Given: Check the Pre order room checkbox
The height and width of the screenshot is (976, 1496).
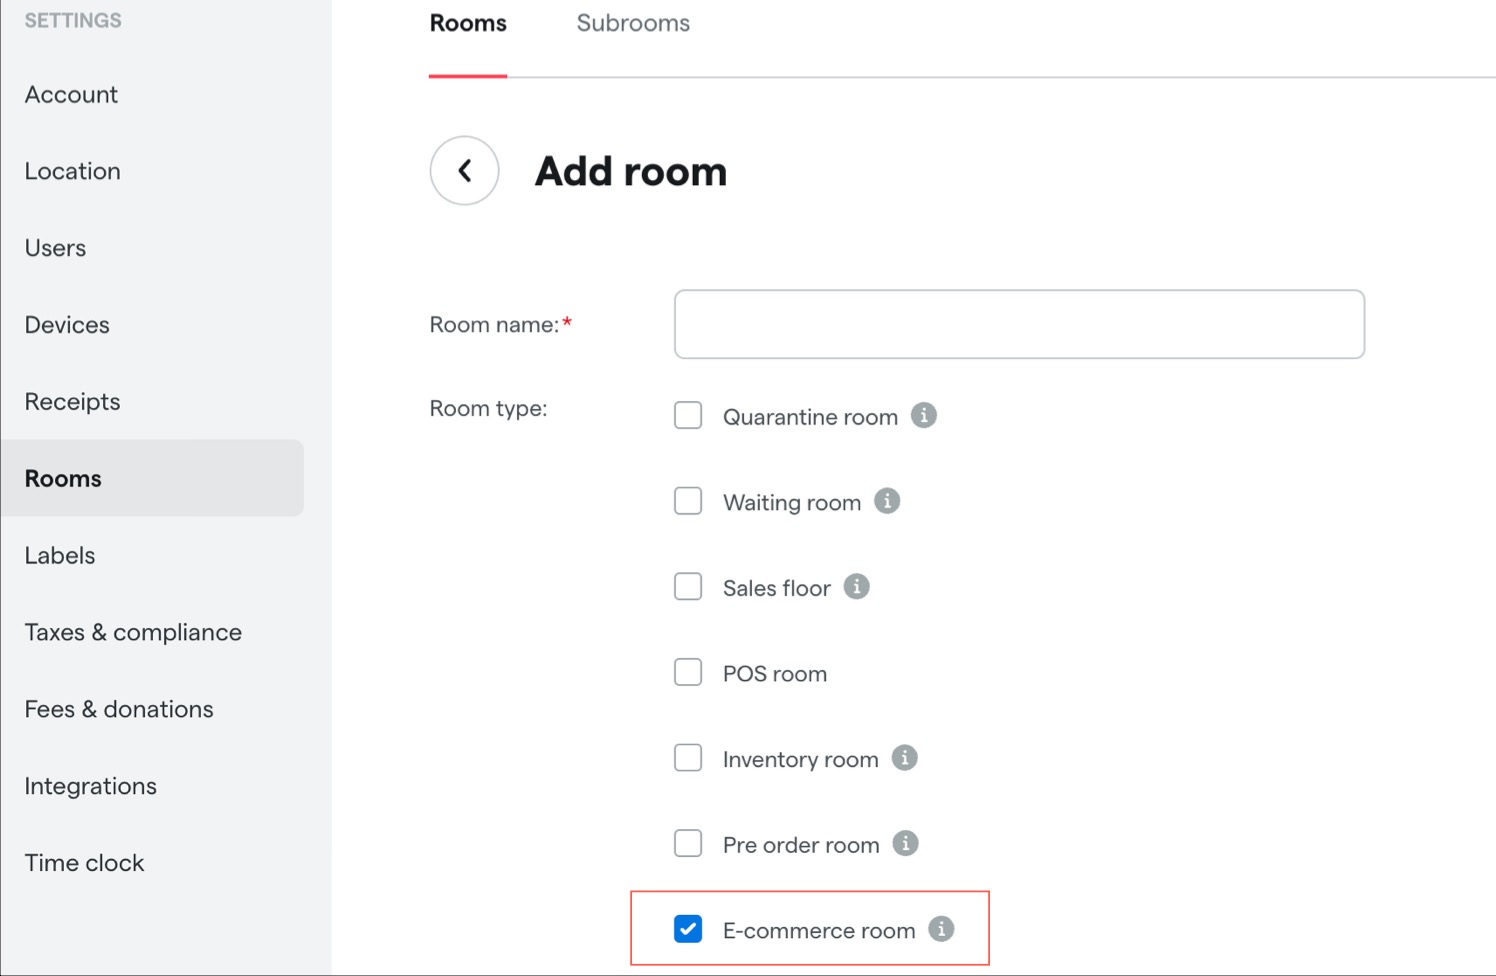Looking at the screenshot, I should click(x=688, y=844).
